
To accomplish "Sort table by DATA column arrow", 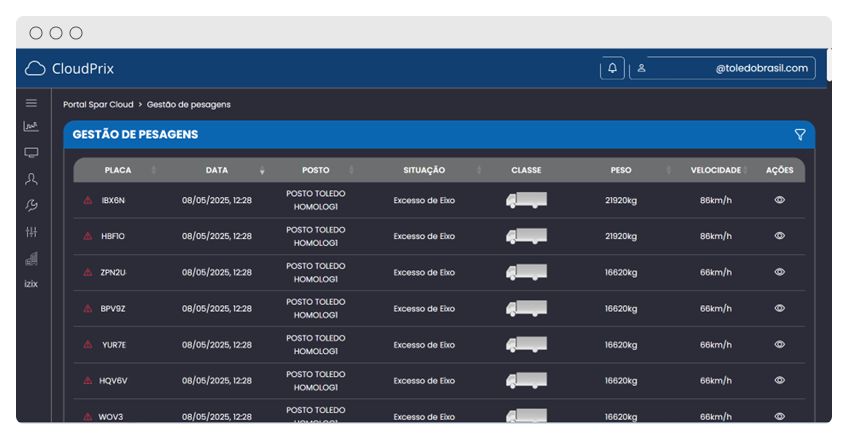I will pyautogui.click(x=262, y=171).
